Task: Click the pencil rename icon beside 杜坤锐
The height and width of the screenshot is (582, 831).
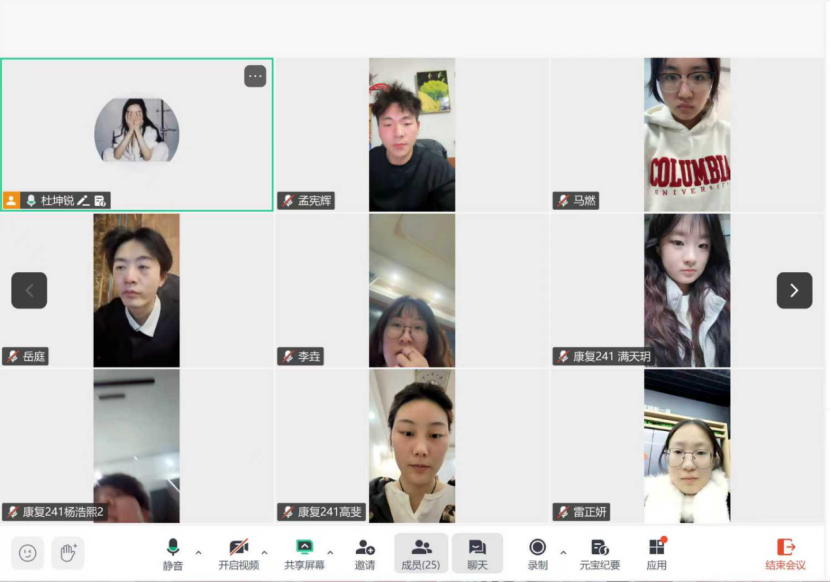Action: pyautogui.click(x=84, y=201)
